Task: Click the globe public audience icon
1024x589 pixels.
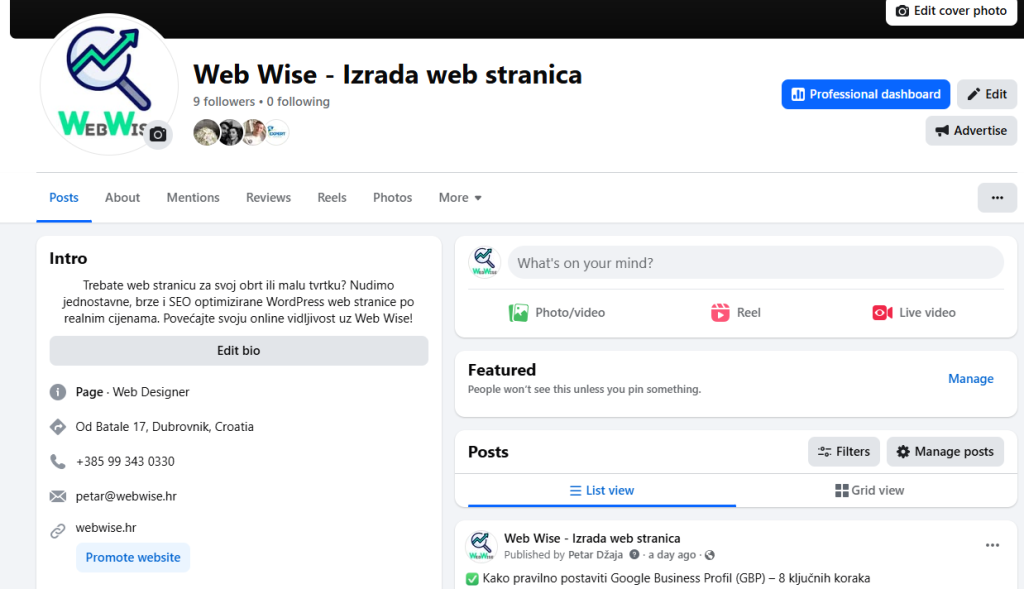Action: pyautogui.click(x=710, y=555)
